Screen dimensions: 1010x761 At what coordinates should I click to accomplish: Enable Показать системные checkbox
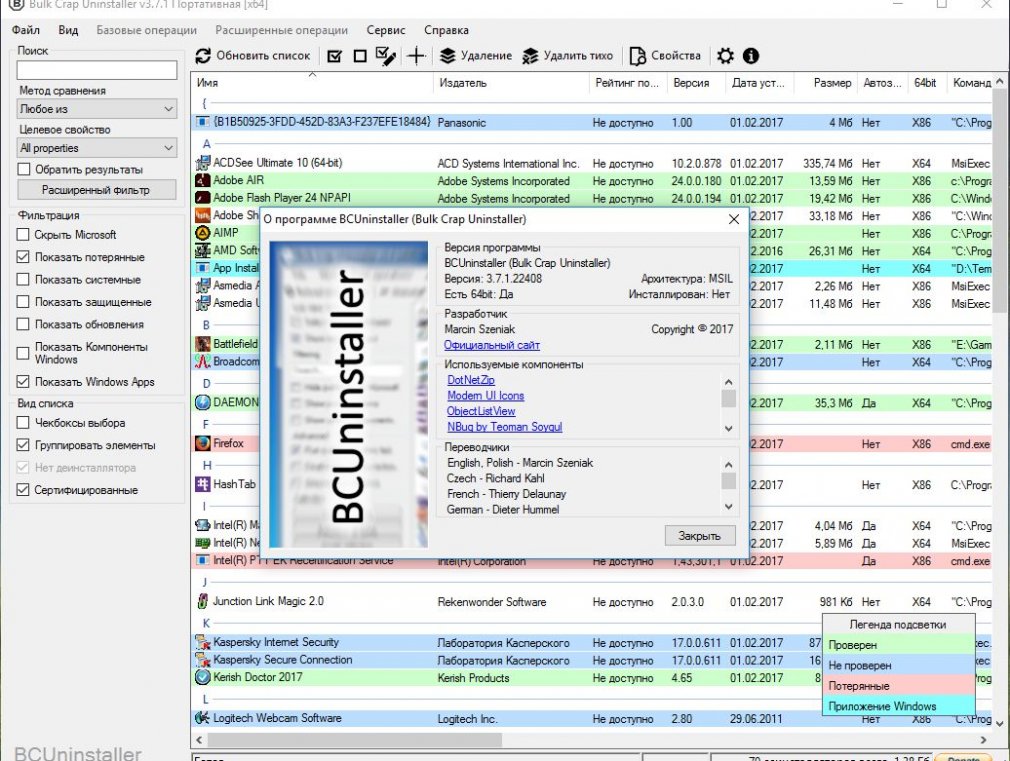[x=23, y=280]
